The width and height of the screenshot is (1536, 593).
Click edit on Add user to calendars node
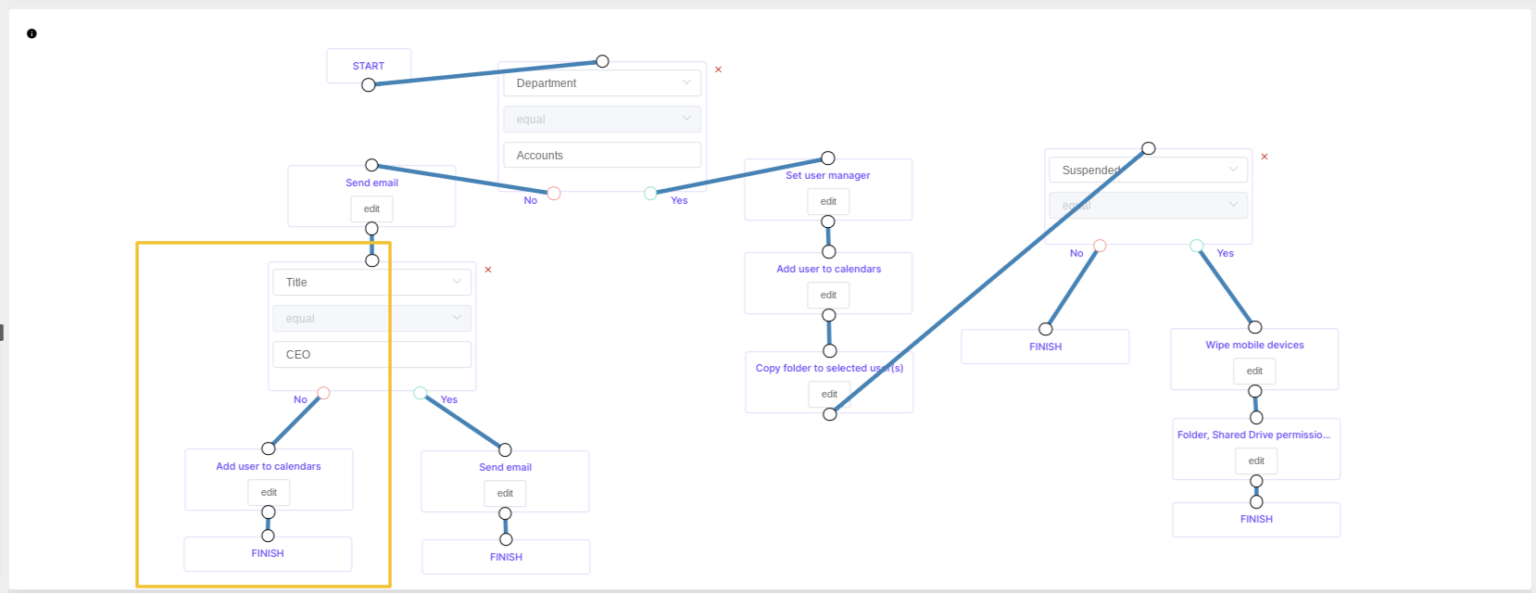tap(828, 294)
